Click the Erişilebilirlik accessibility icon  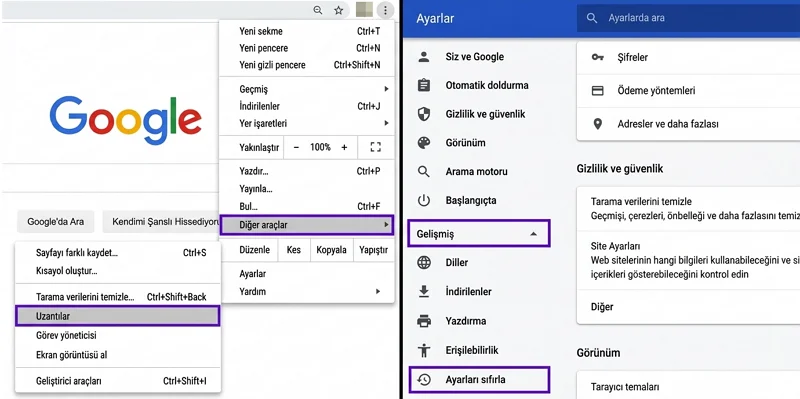click(424, 351)
